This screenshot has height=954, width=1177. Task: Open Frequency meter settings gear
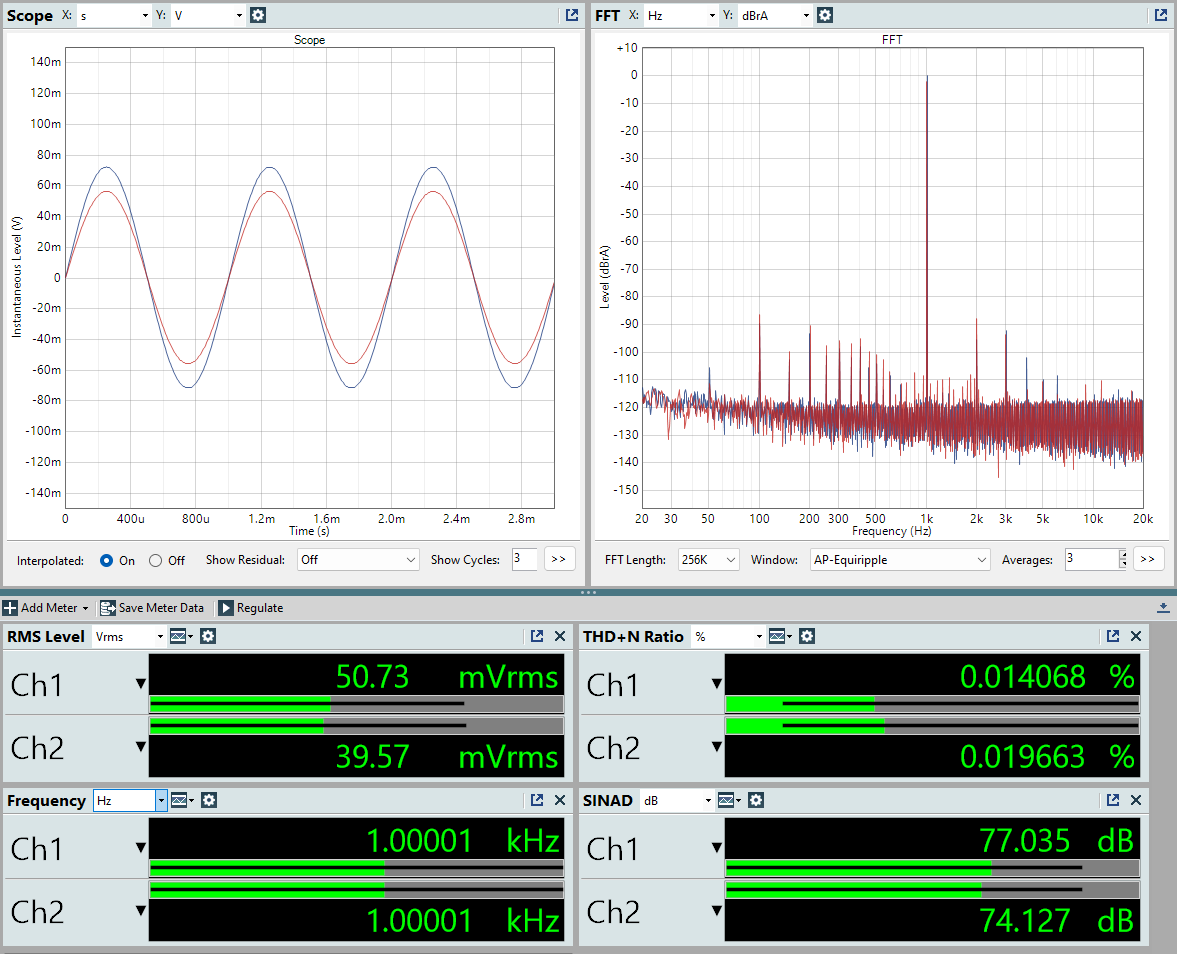(x=209, y=800)
